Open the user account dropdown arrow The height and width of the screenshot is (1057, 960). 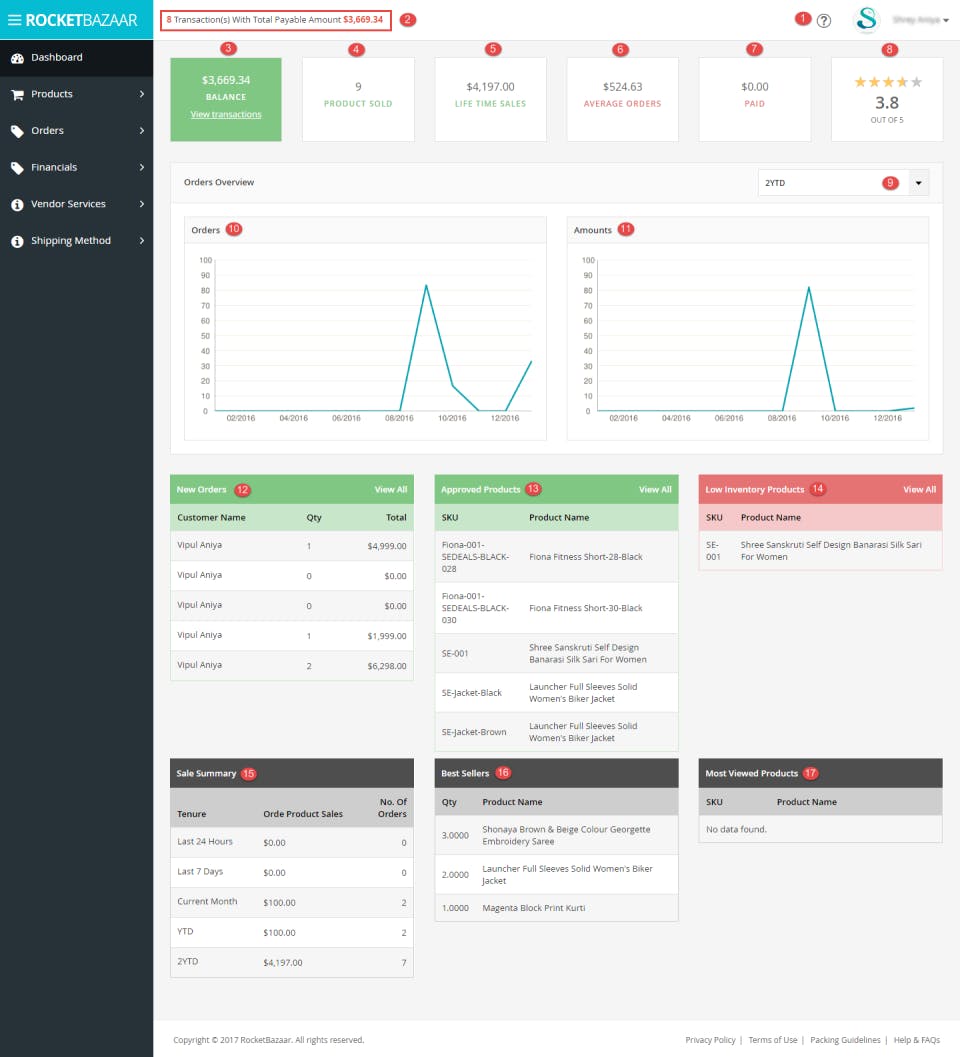point(946,20)
